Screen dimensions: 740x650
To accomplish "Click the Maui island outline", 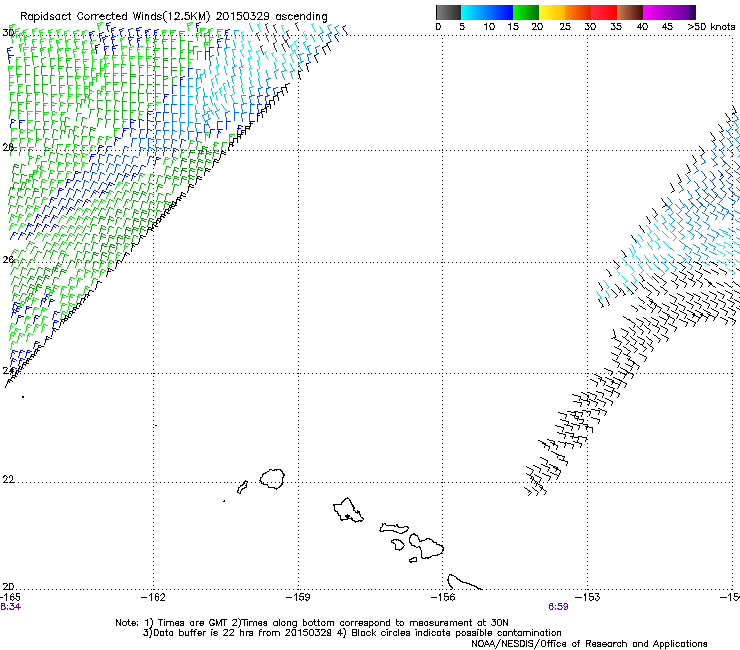I will tap(426, 546).
